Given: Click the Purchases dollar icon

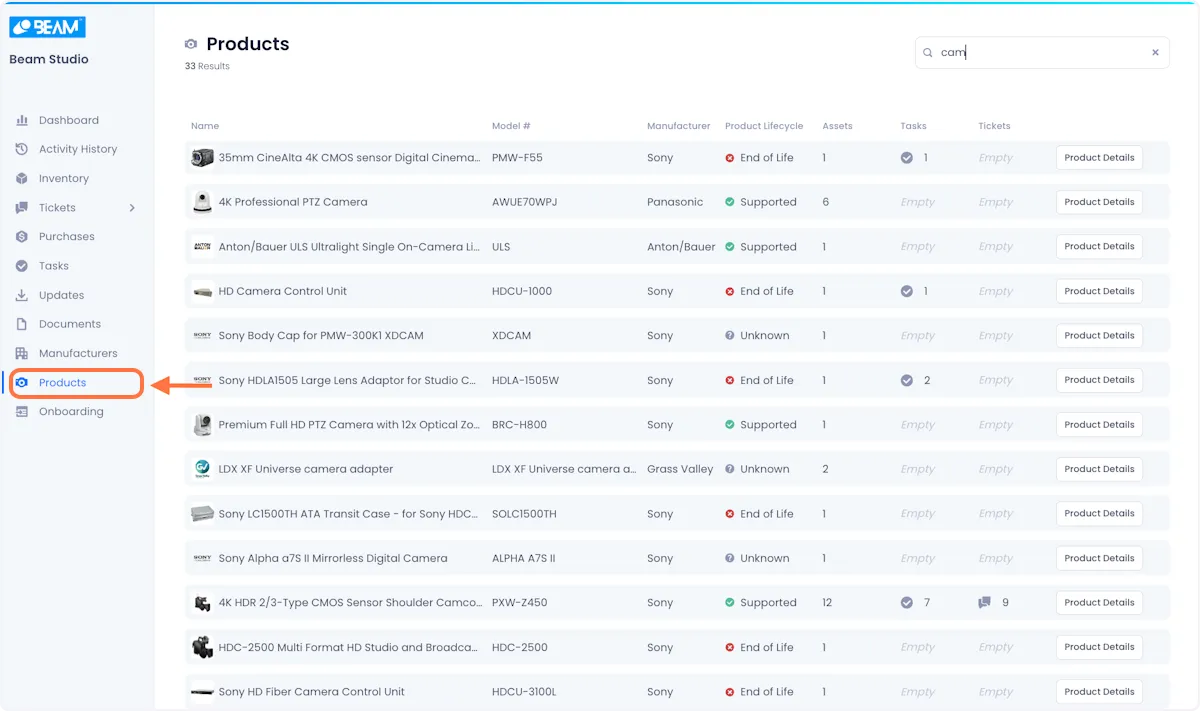Looking at the screenshot, I should 22,236.
